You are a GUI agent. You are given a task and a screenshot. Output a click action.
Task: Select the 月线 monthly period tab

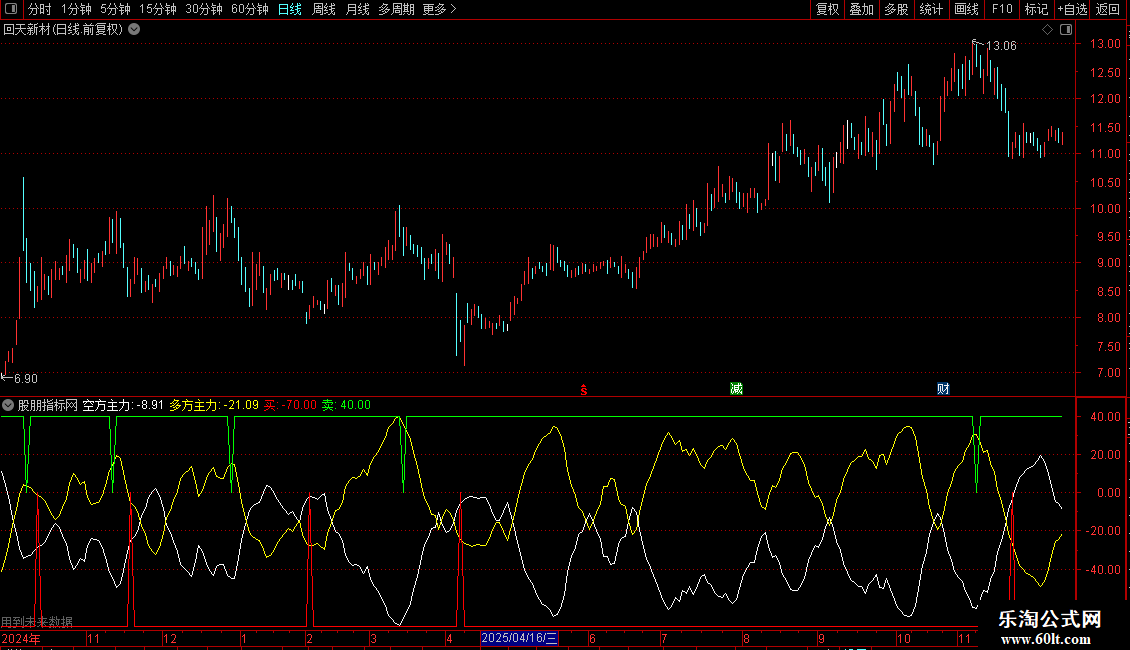click(357, 9)
